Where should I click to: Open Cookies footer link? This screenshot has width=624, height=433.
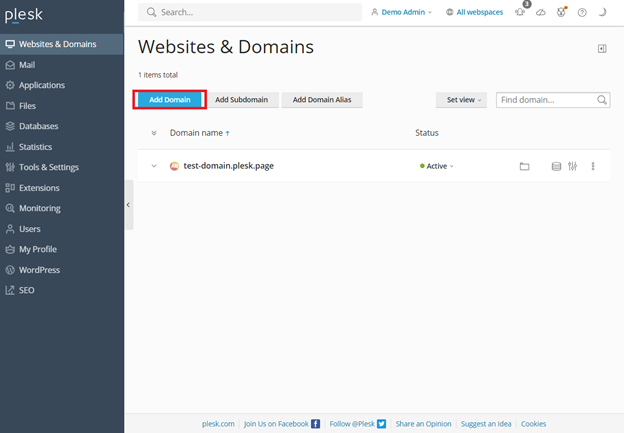coord(533,424)
